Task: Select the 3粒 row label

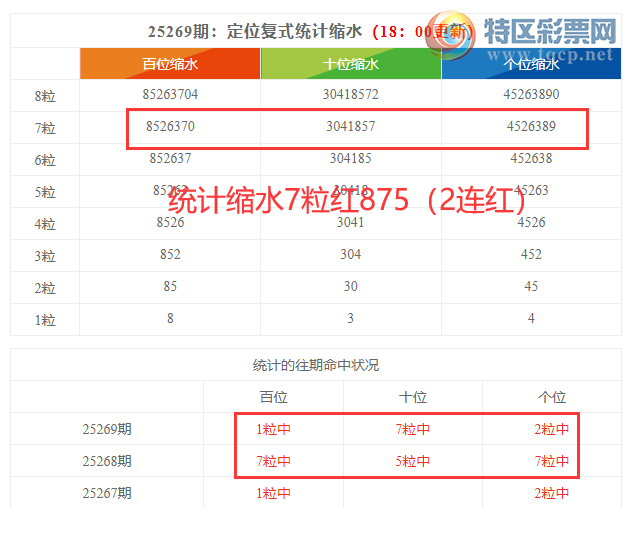Action: pos(45,256)
